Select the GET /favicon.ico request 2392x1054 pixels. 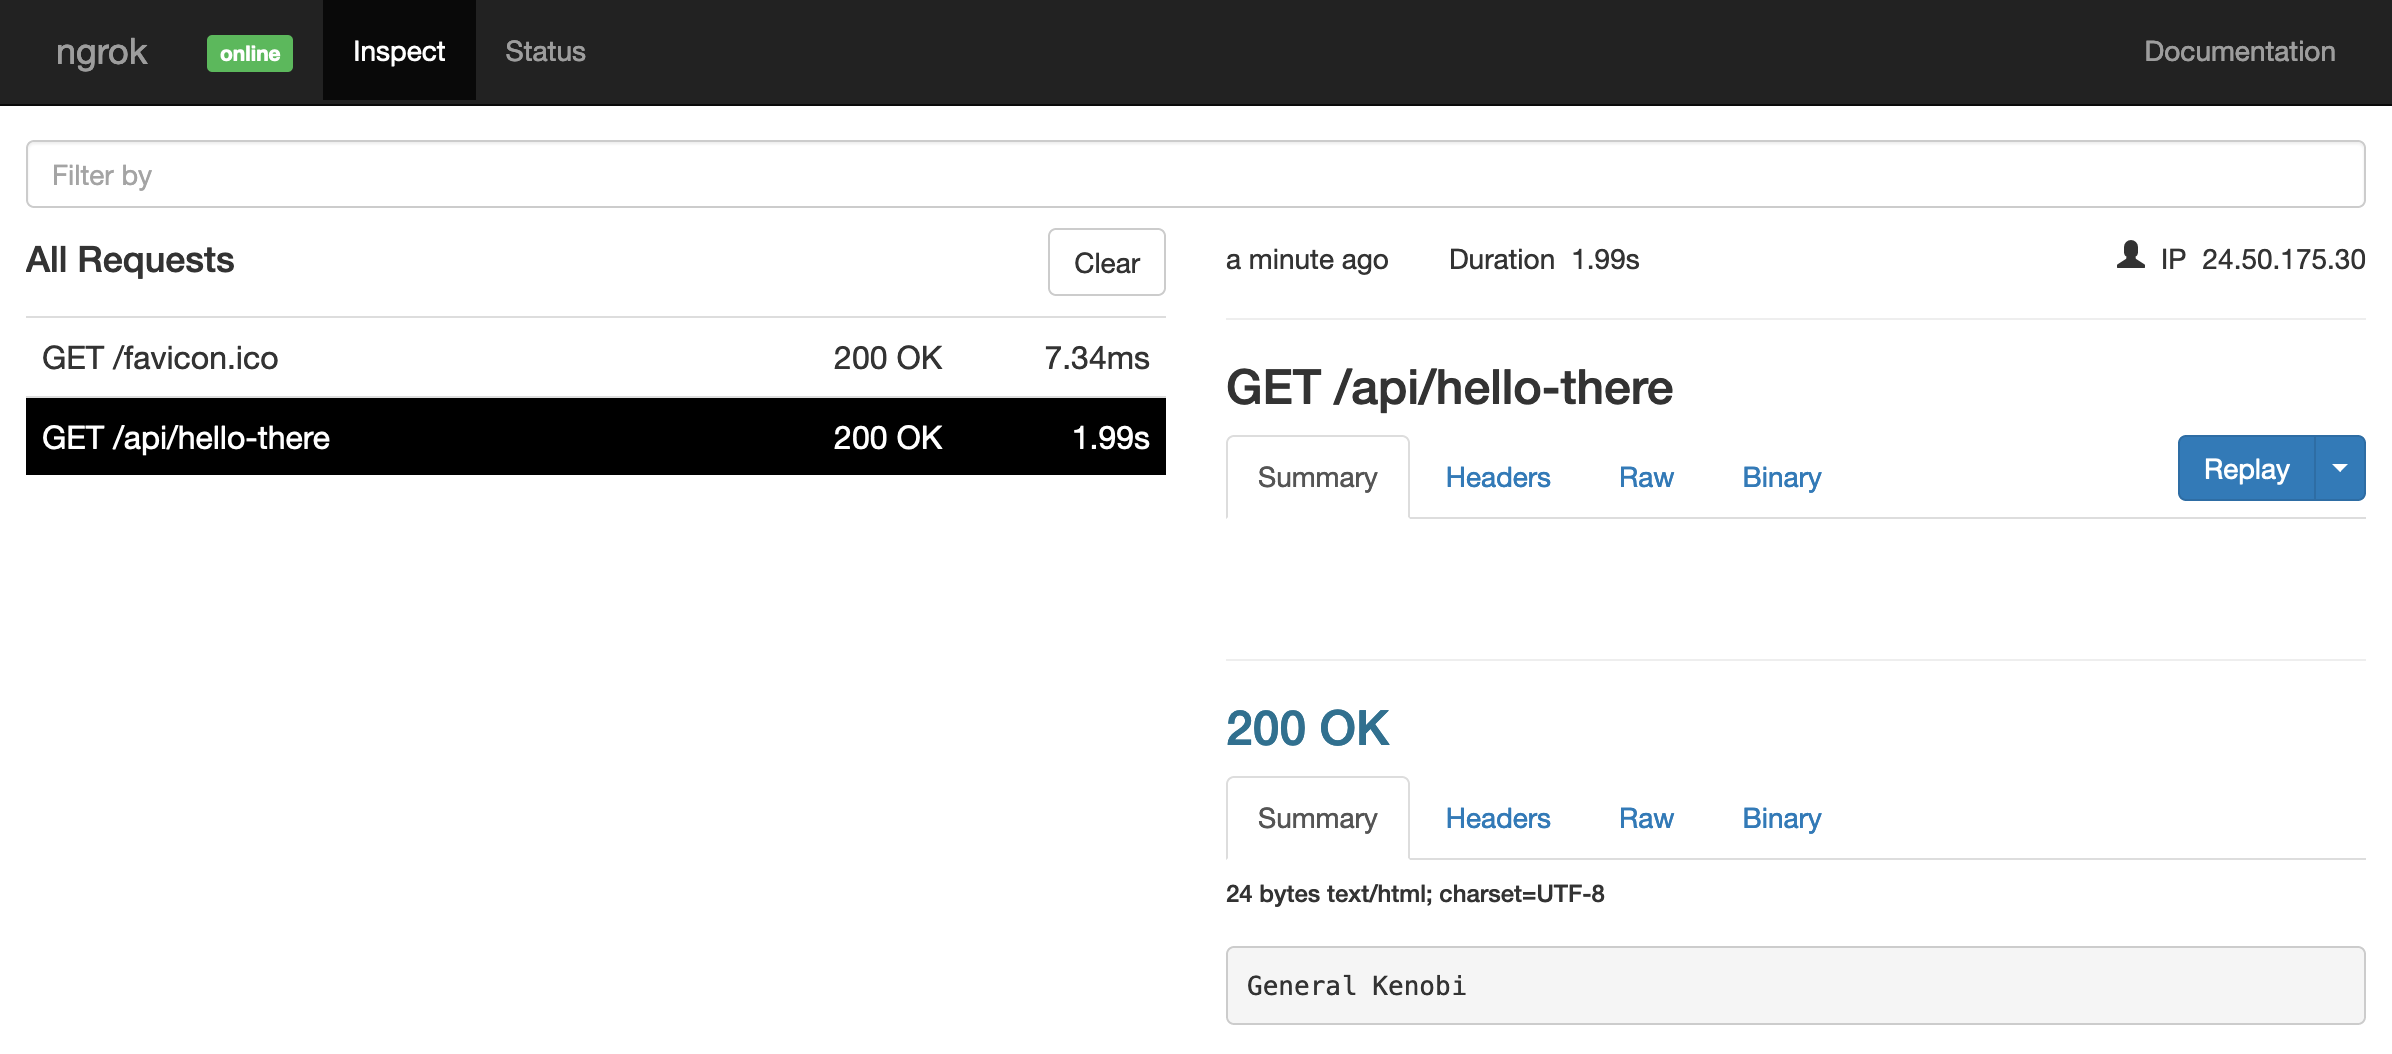pyautogui.click(x=595, y=358)
